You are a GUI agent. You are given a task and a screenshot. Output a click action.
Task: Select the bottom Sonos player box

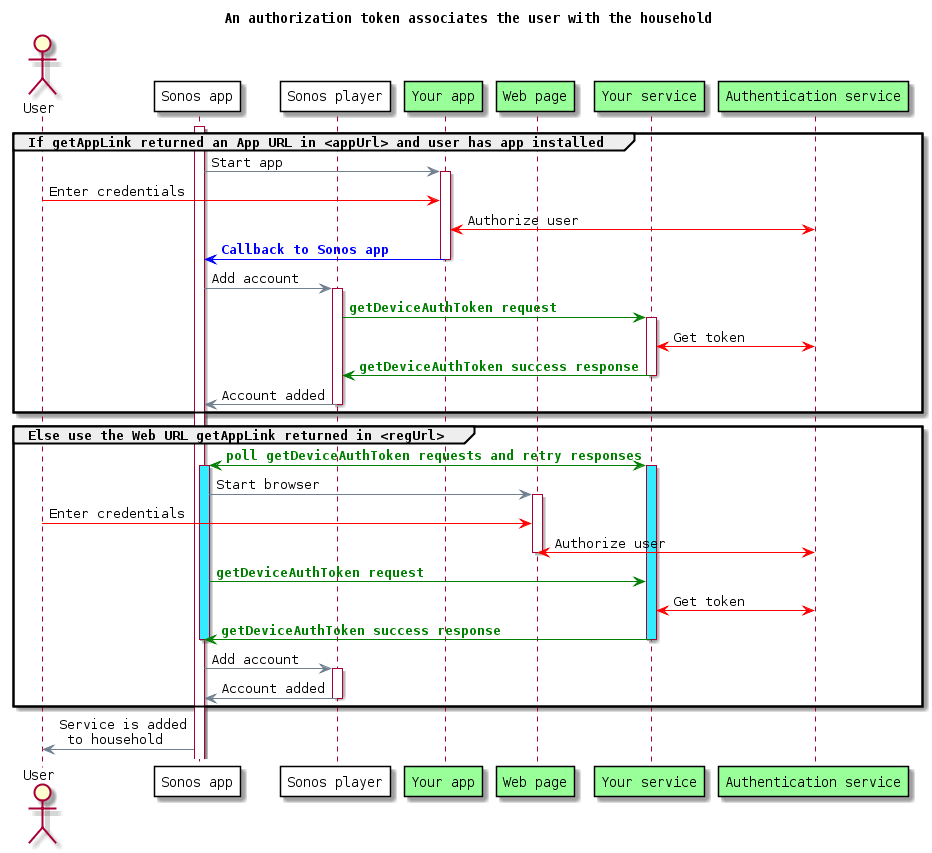tap(335, 782)
